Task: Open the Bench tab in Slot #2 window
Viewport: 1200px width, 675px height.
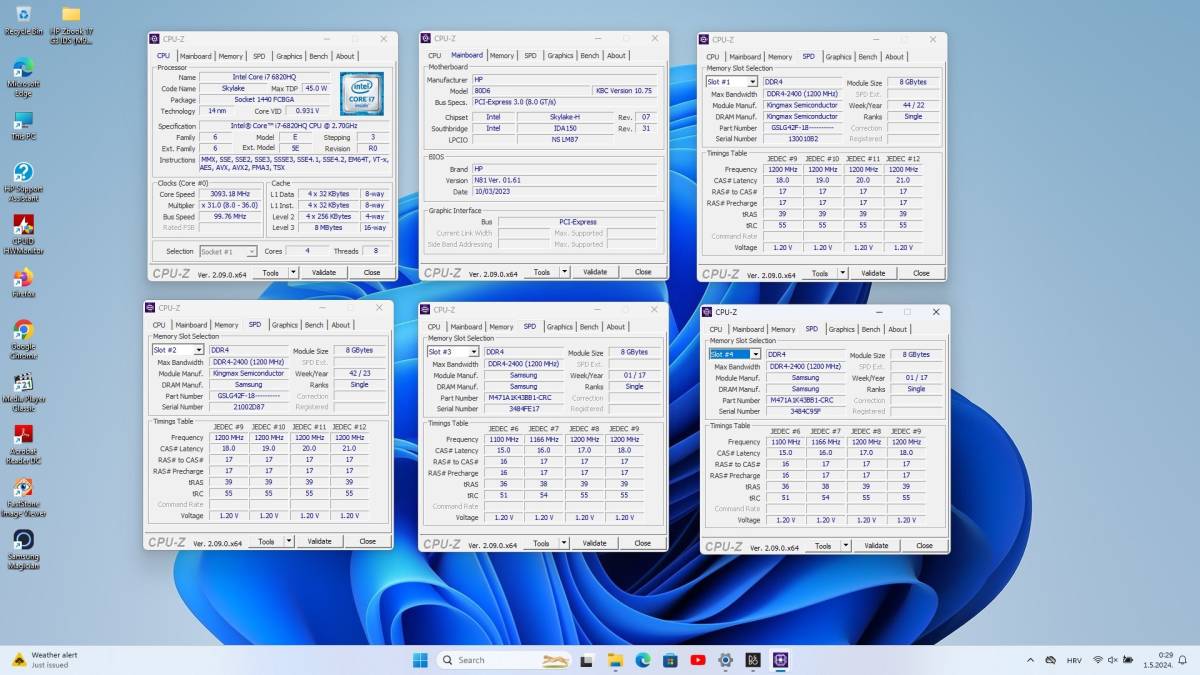Action: (314, 325)
